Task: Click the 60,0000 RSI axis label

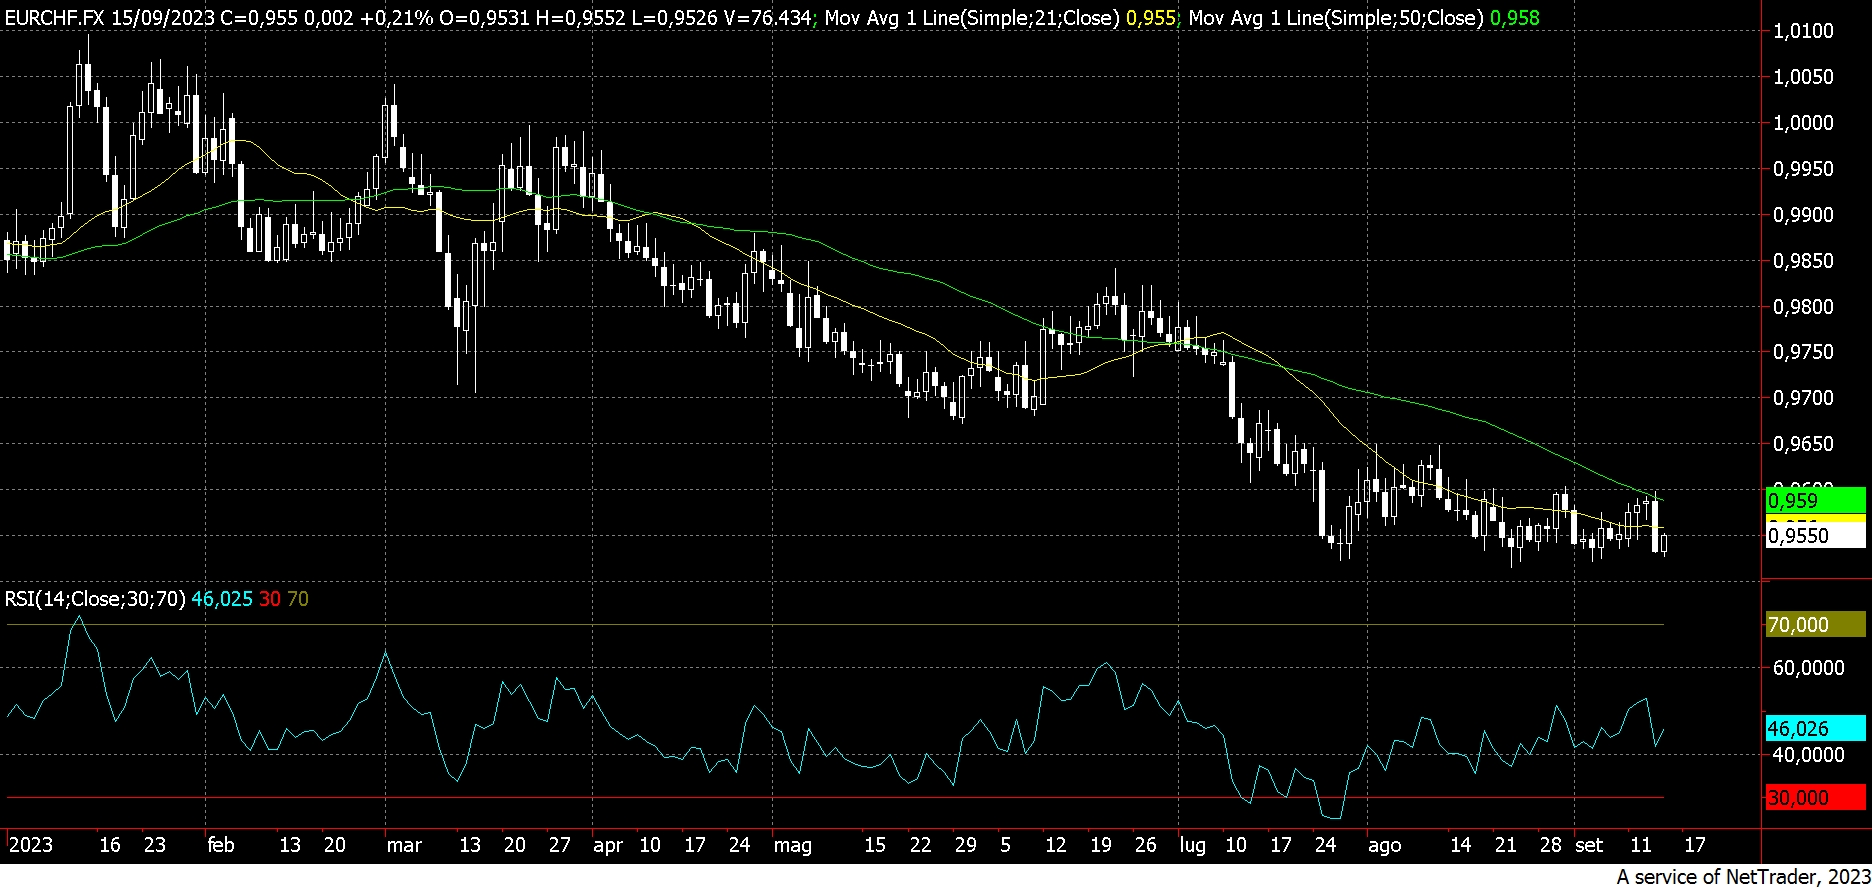Action: [1808, 668]
